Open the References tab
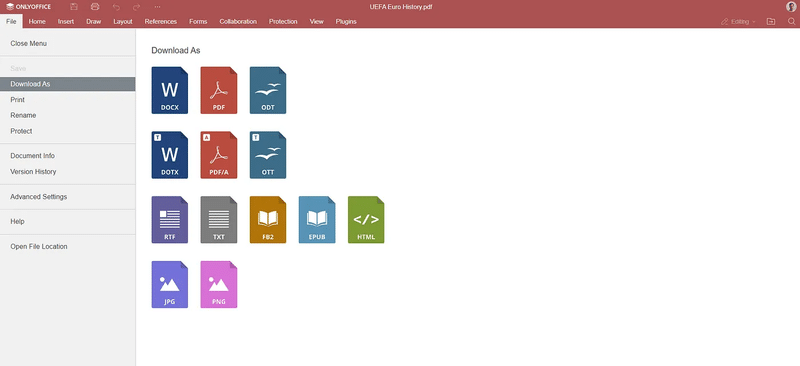Image resolution: width=800 pixels, height=366 pixels. coord(161,21)
